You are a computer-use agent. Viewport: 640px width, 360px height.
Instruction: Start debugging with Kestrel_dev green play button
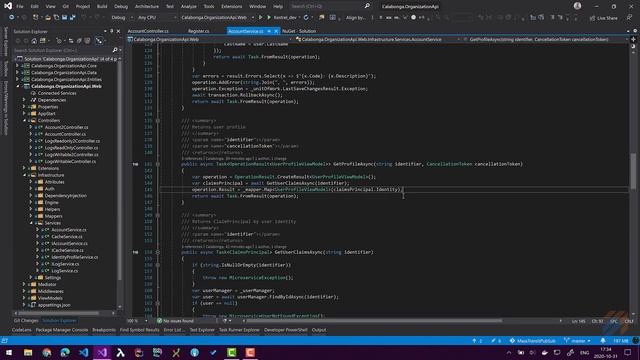pyautogui.click(x=269, y=18)
